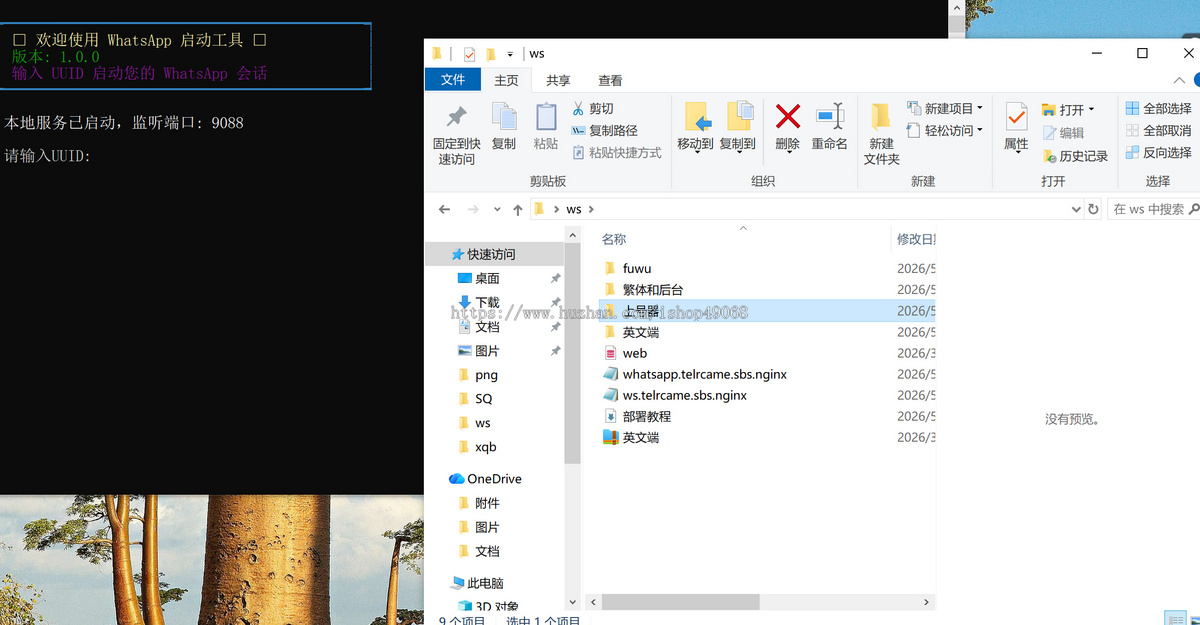Click the chevron after ws in address bar
This screenshot has width=1200, height=625.
(591, 209)
